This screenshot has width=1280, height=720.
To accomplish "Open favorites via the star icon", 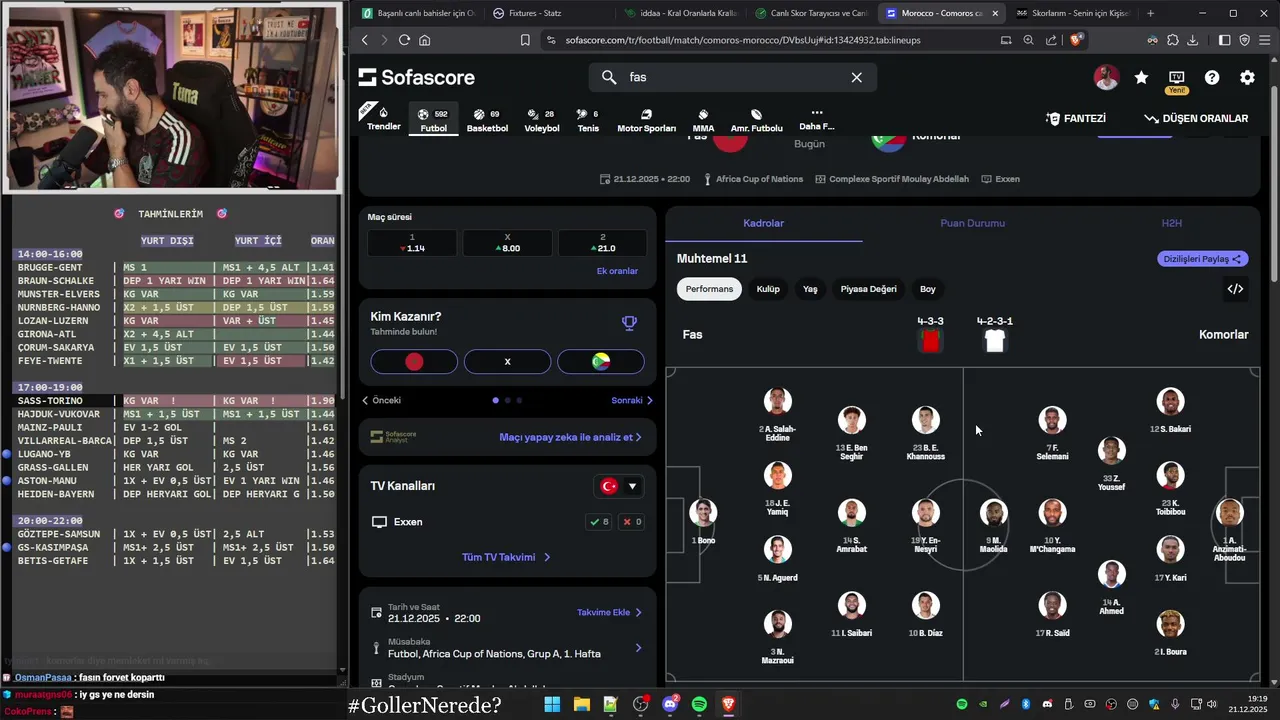I will tap(1141, 77).
